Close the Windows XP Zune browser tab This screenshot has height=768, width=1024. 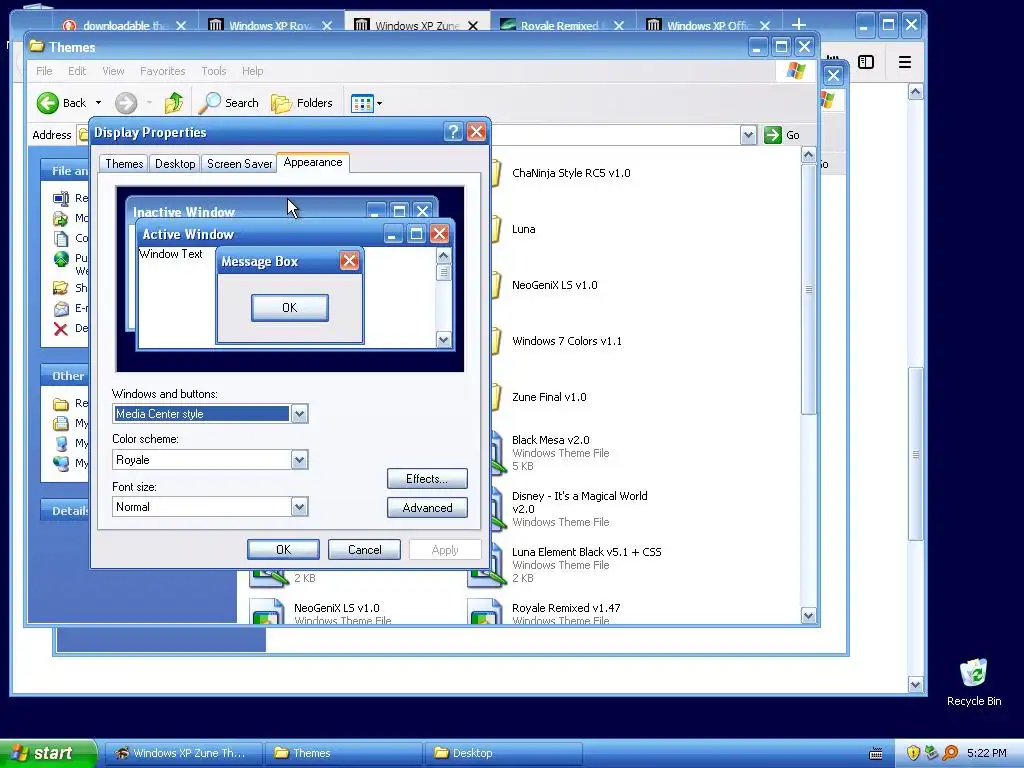(473, 25)
